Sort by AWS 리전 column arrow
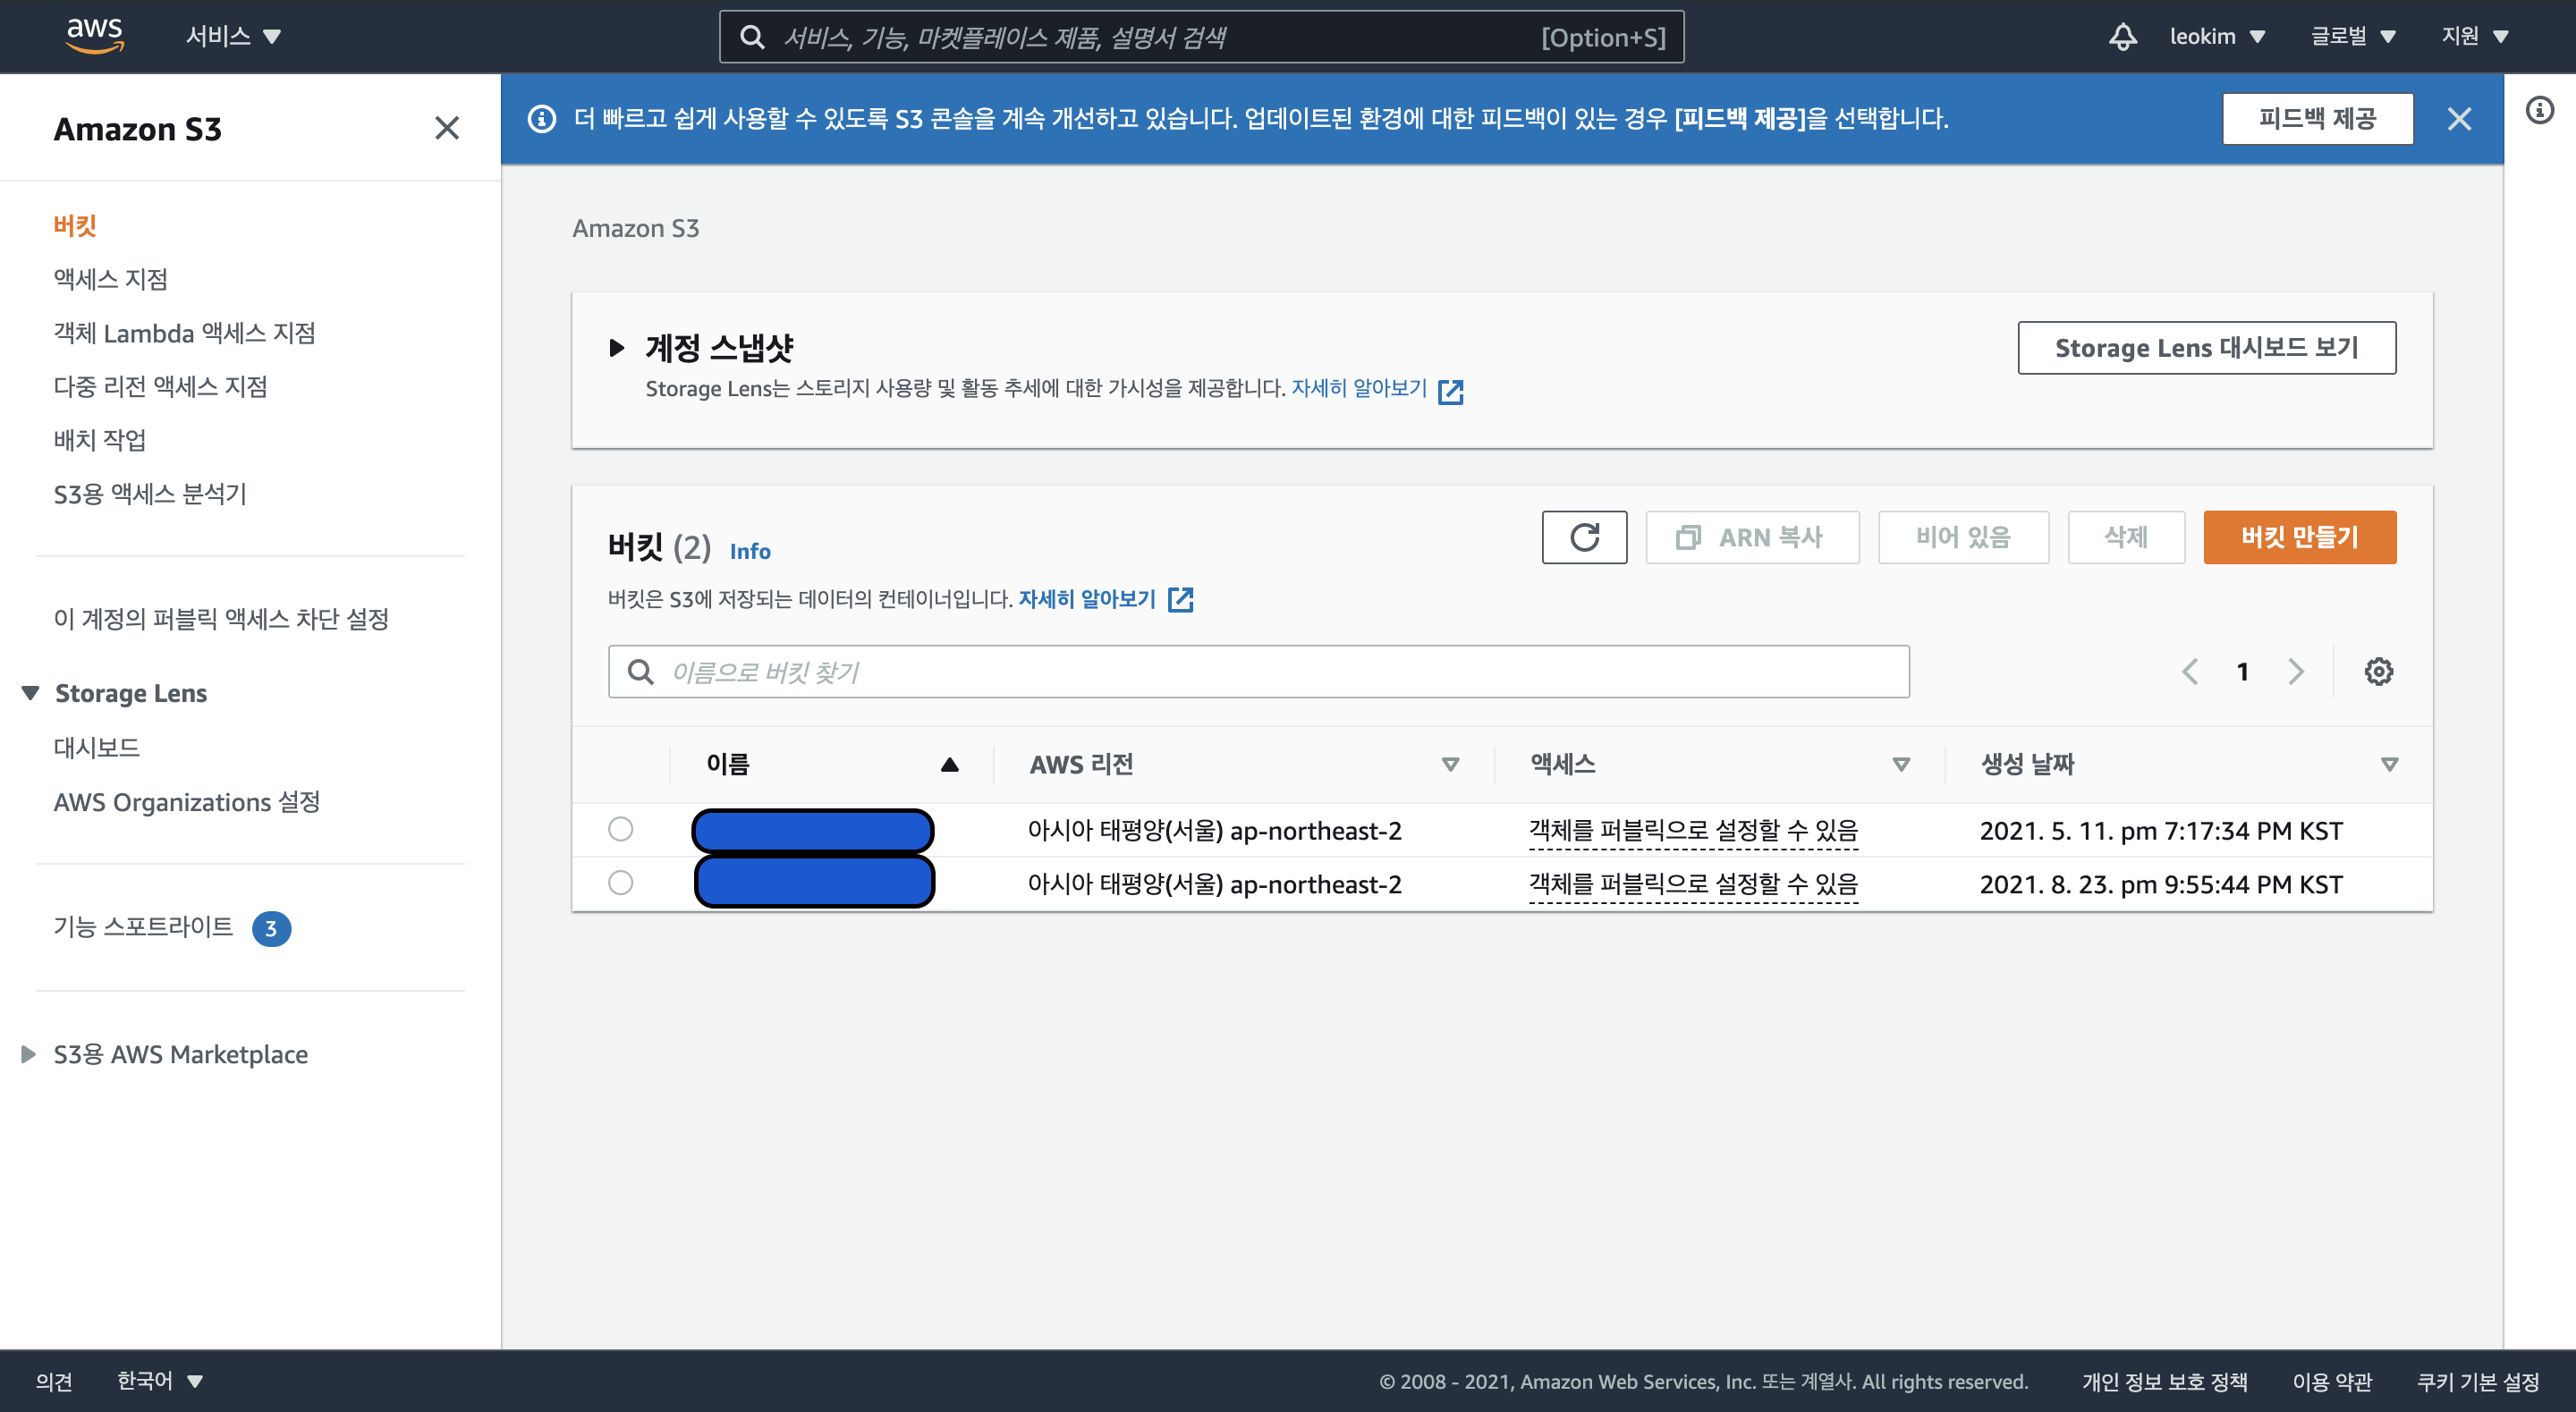Viewport: 2576px width, 1412px height. click(x=1450, y=765)
